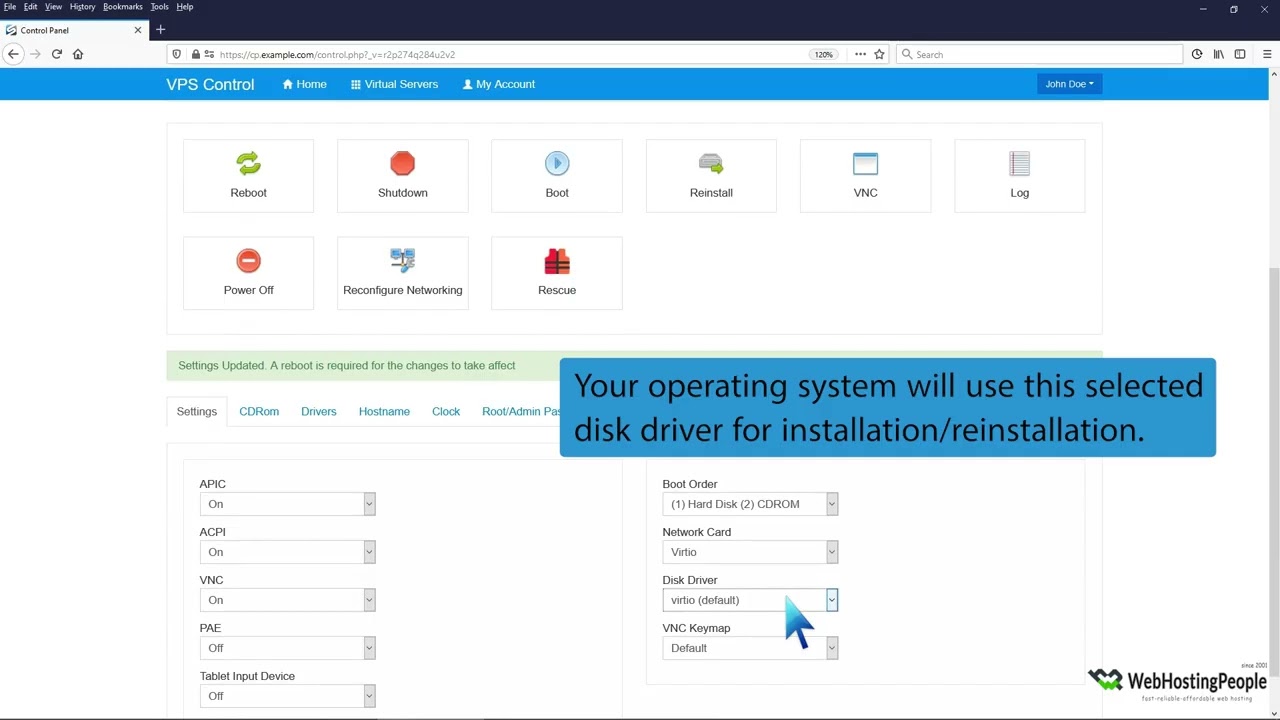Open the My Account page
The height and width of the screenshot is (720, 1280).
click(x=499, y=84)
